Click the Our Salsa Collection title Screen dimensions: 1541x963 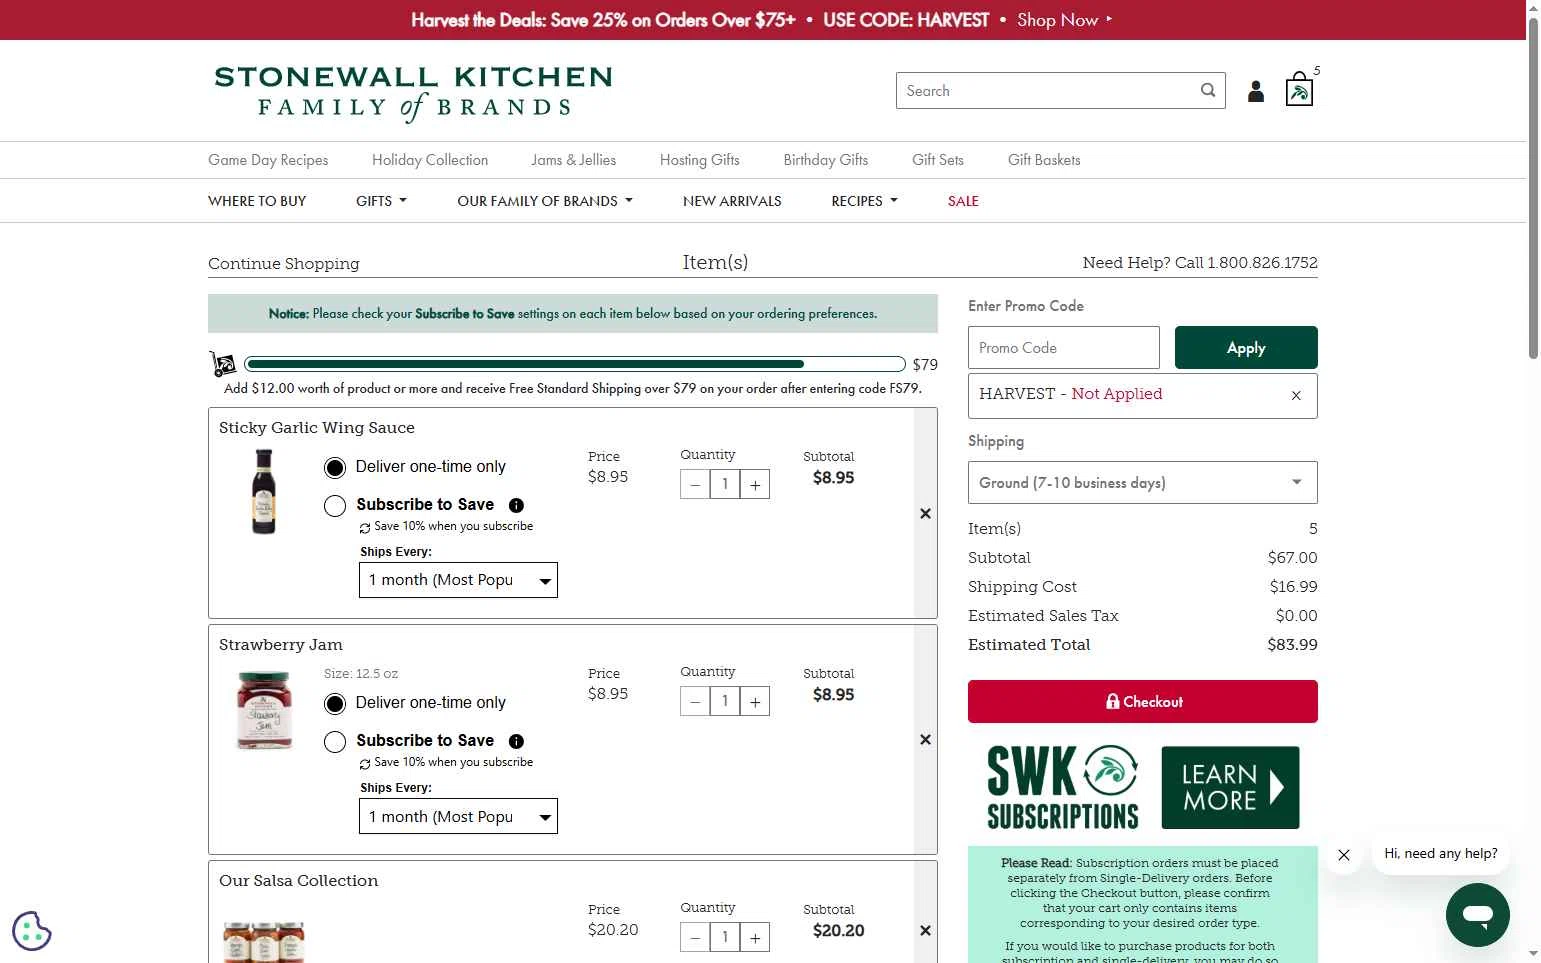click(299, 880)
